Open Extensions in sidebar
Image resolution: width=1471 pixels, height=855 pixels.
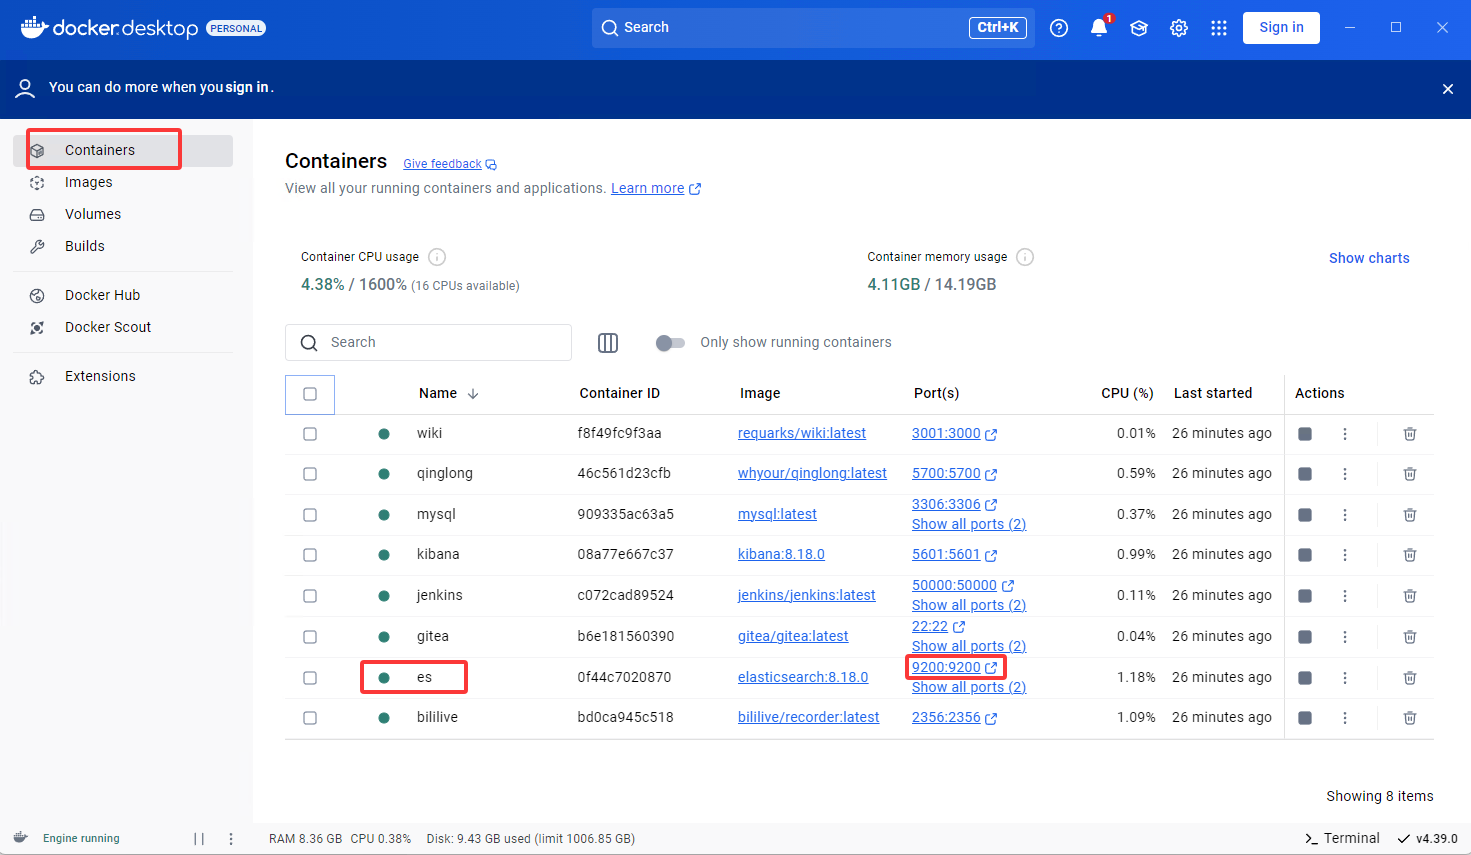[x=123, y=377]
